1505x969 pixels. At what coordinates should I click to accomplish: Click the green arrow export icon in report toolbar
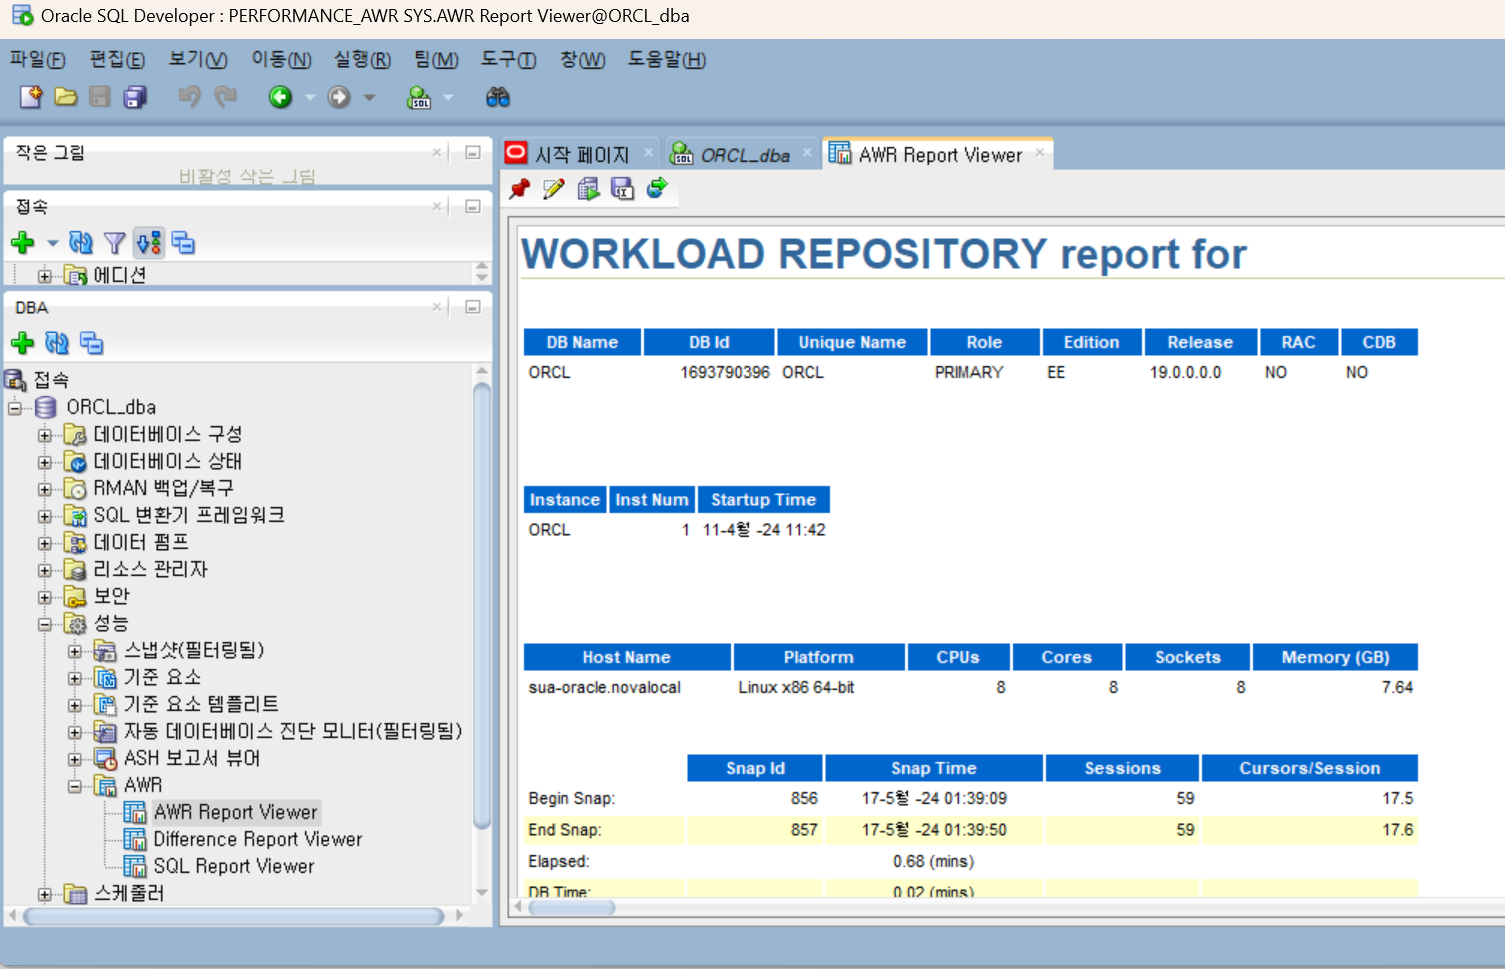pyautogui.click(x=657, y=188)
